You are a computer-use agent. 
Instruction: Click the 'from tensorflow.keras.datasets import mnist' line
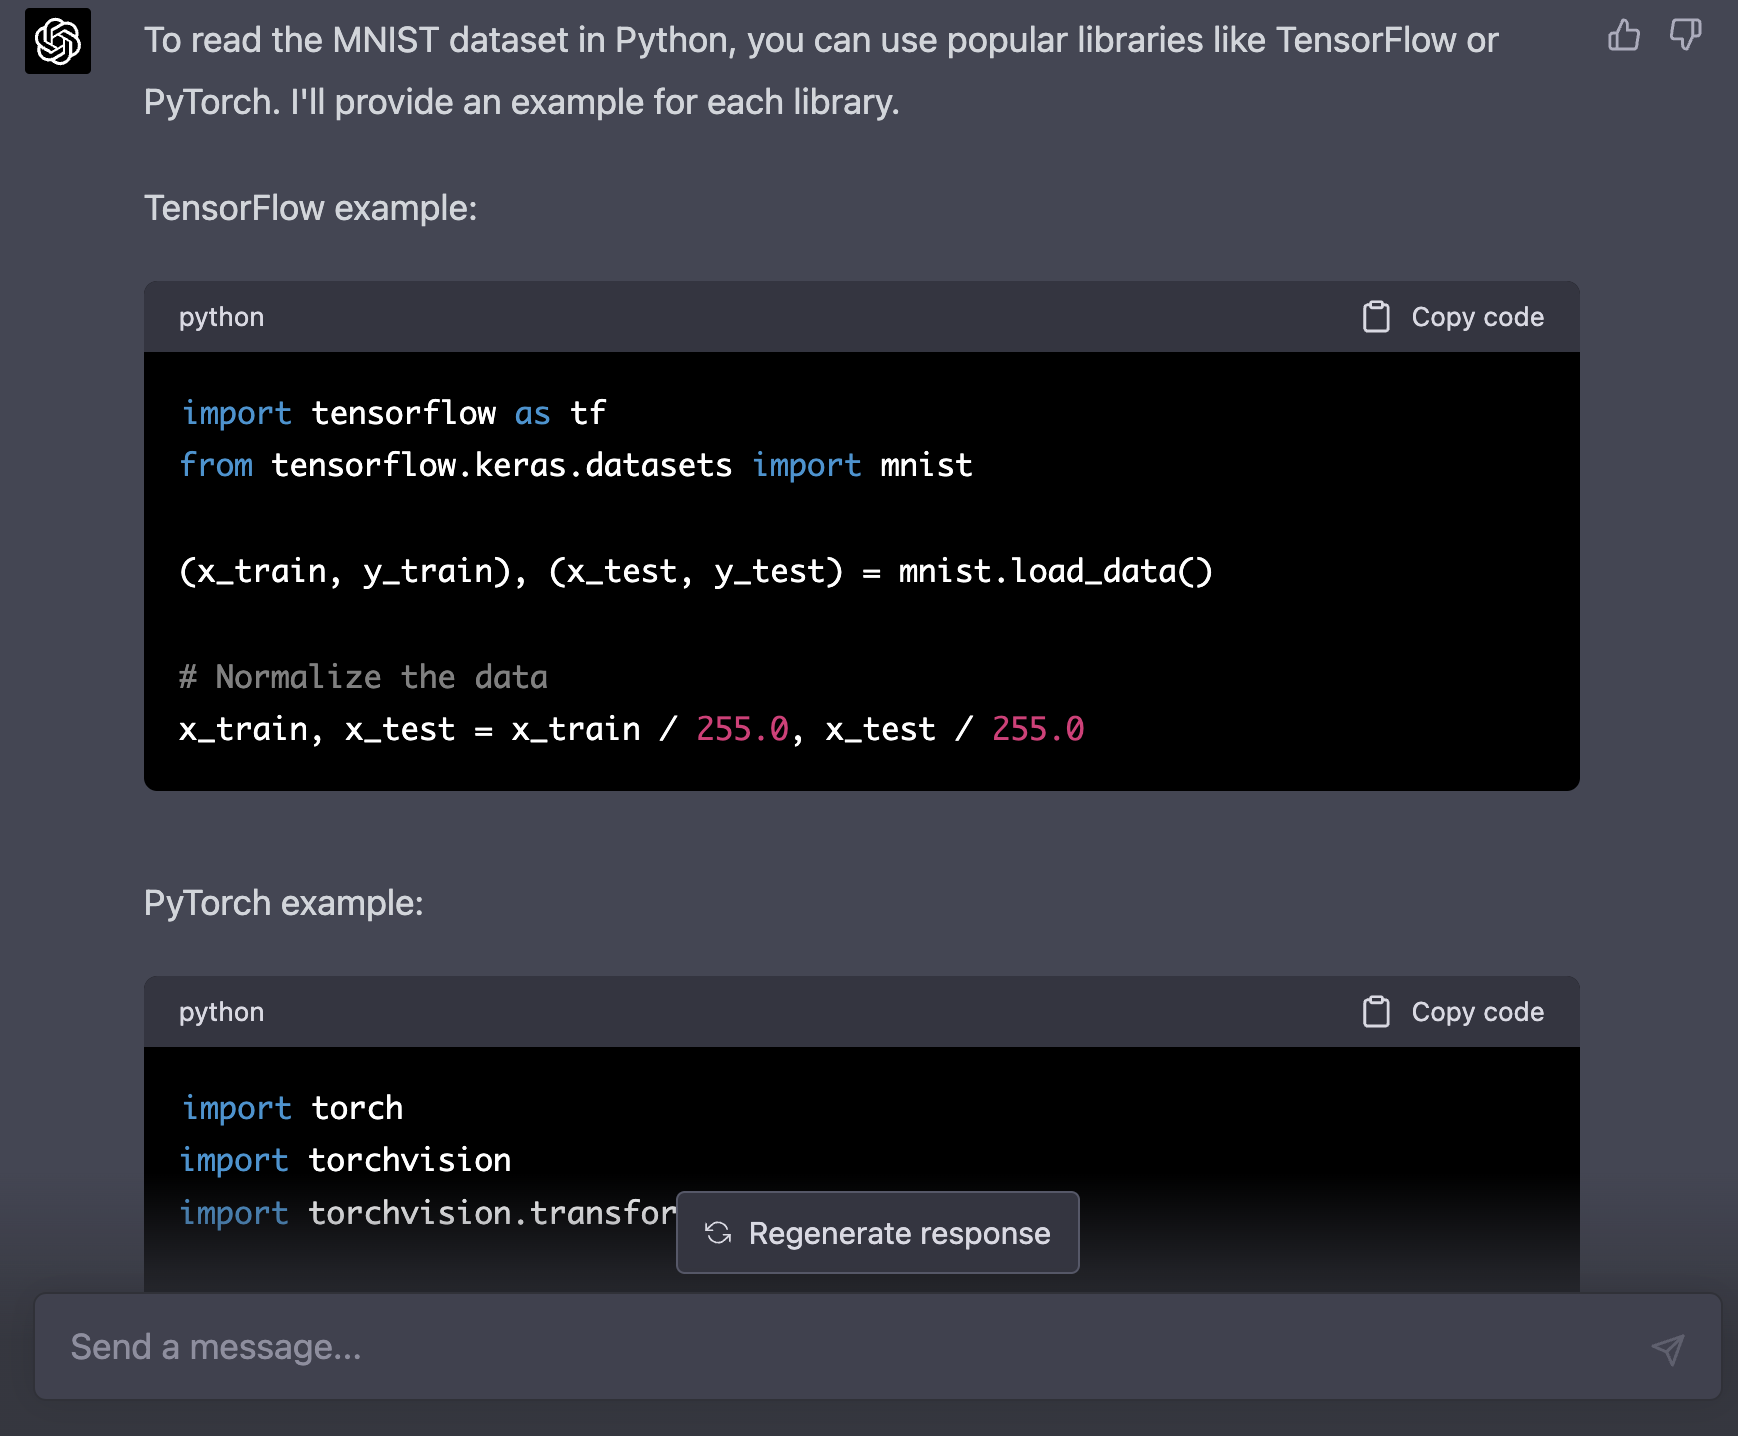(x=576, y=465)
